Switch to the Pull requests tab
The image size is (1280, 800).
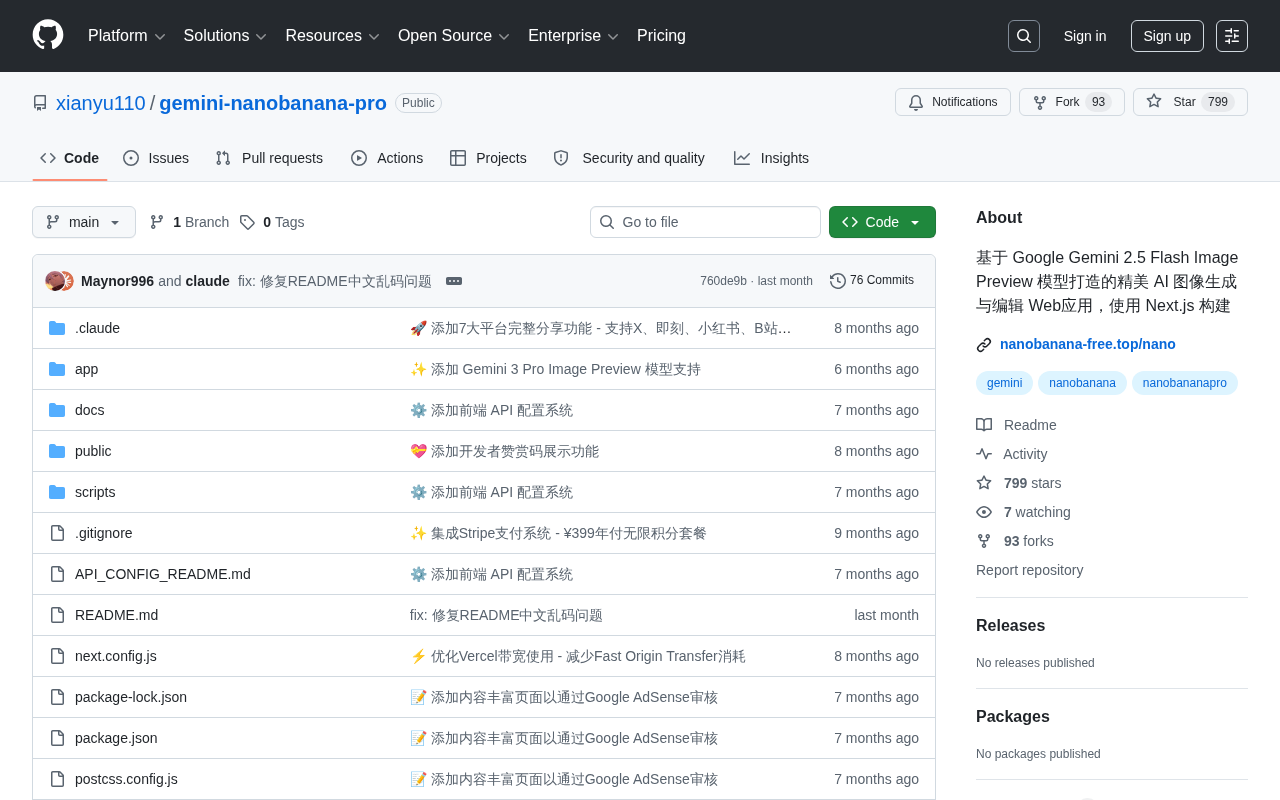tap(269, 158)
